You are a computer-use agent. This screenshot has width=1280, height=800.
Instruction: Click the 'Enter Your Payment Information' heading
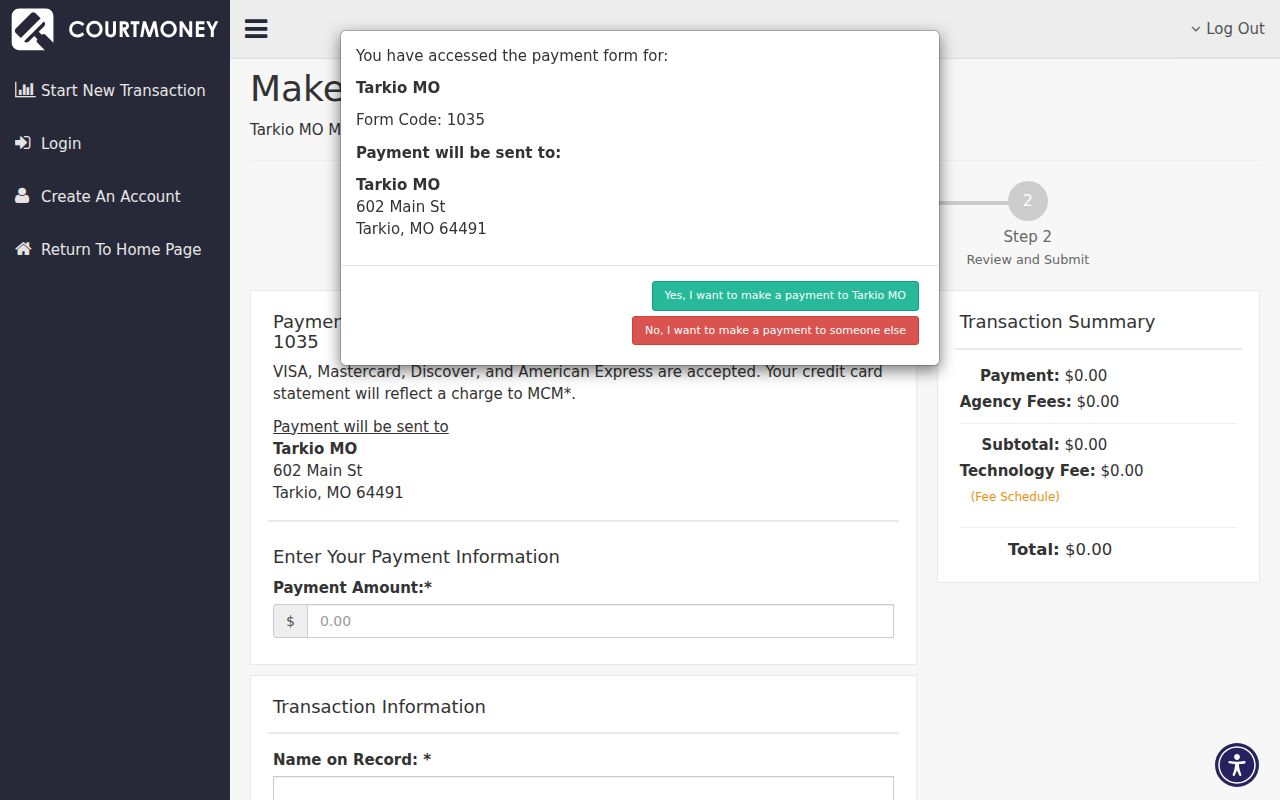click(x=416, y=557)
